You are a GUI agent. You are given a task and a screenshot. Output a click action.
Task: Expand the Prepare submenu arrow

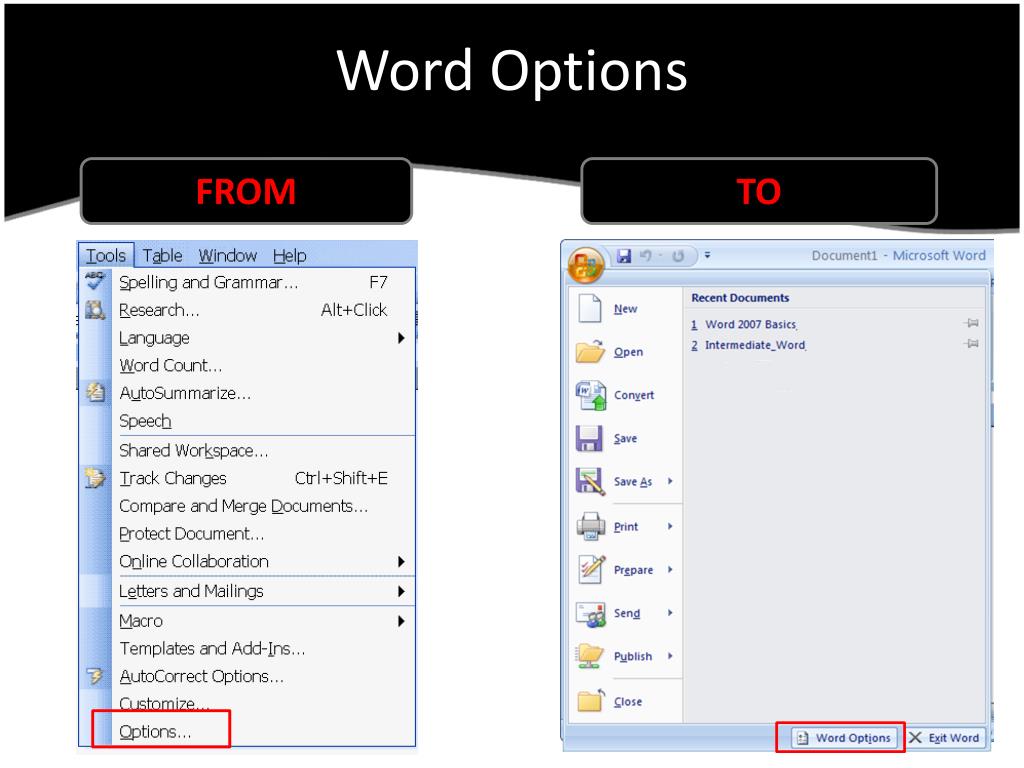tap(670, 569)
